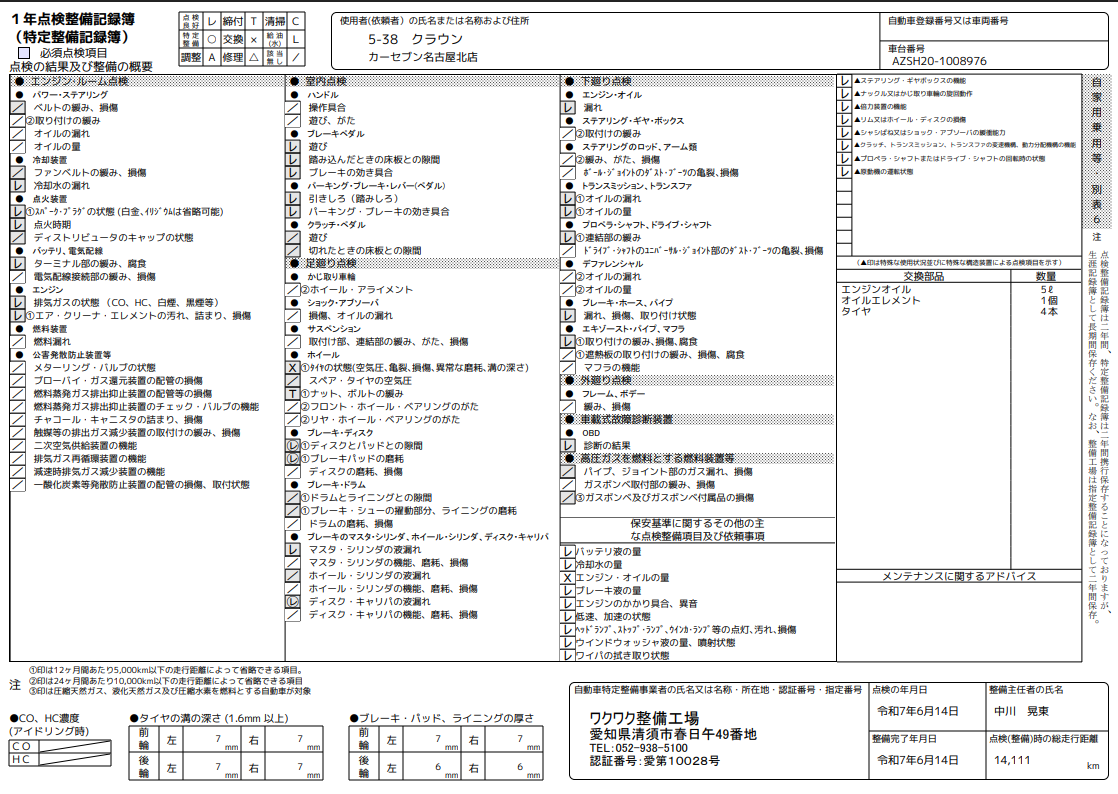Tick the メターリング・バルブの状態 checkbox
The width and height of the screenshot is (1118, 794).
click(x=18, y=368)
